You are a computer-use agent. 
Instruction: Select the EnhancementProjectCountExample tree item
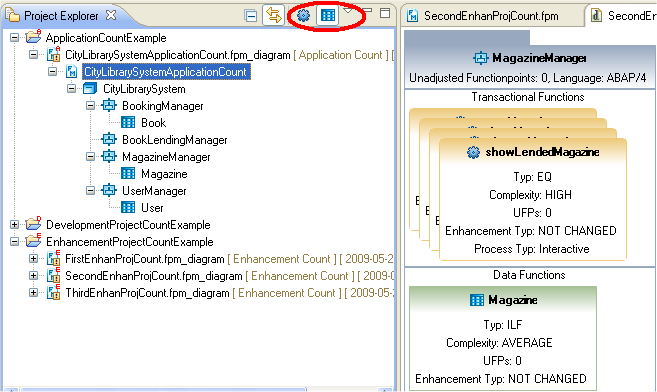tap(129, 242)
